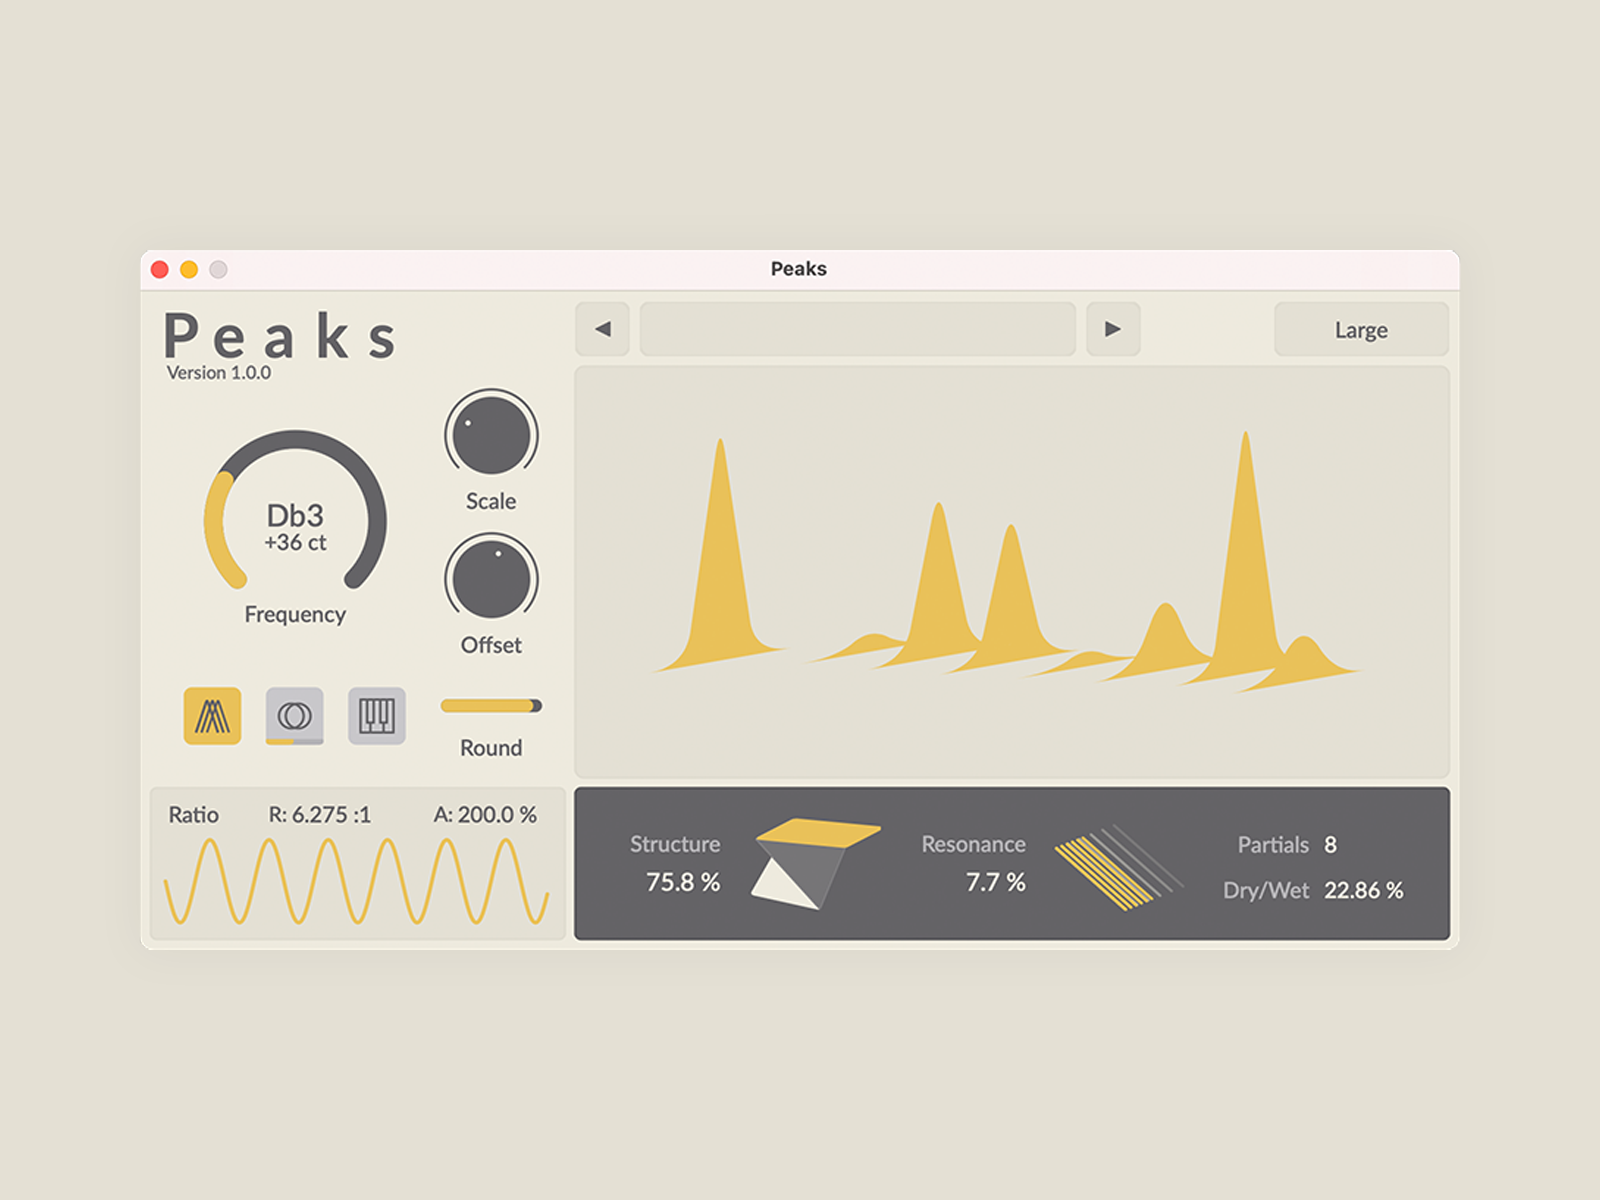The image size is (1600, 1200).
Task: Click the yellow peaks mode icon
Action: [212, 716]
